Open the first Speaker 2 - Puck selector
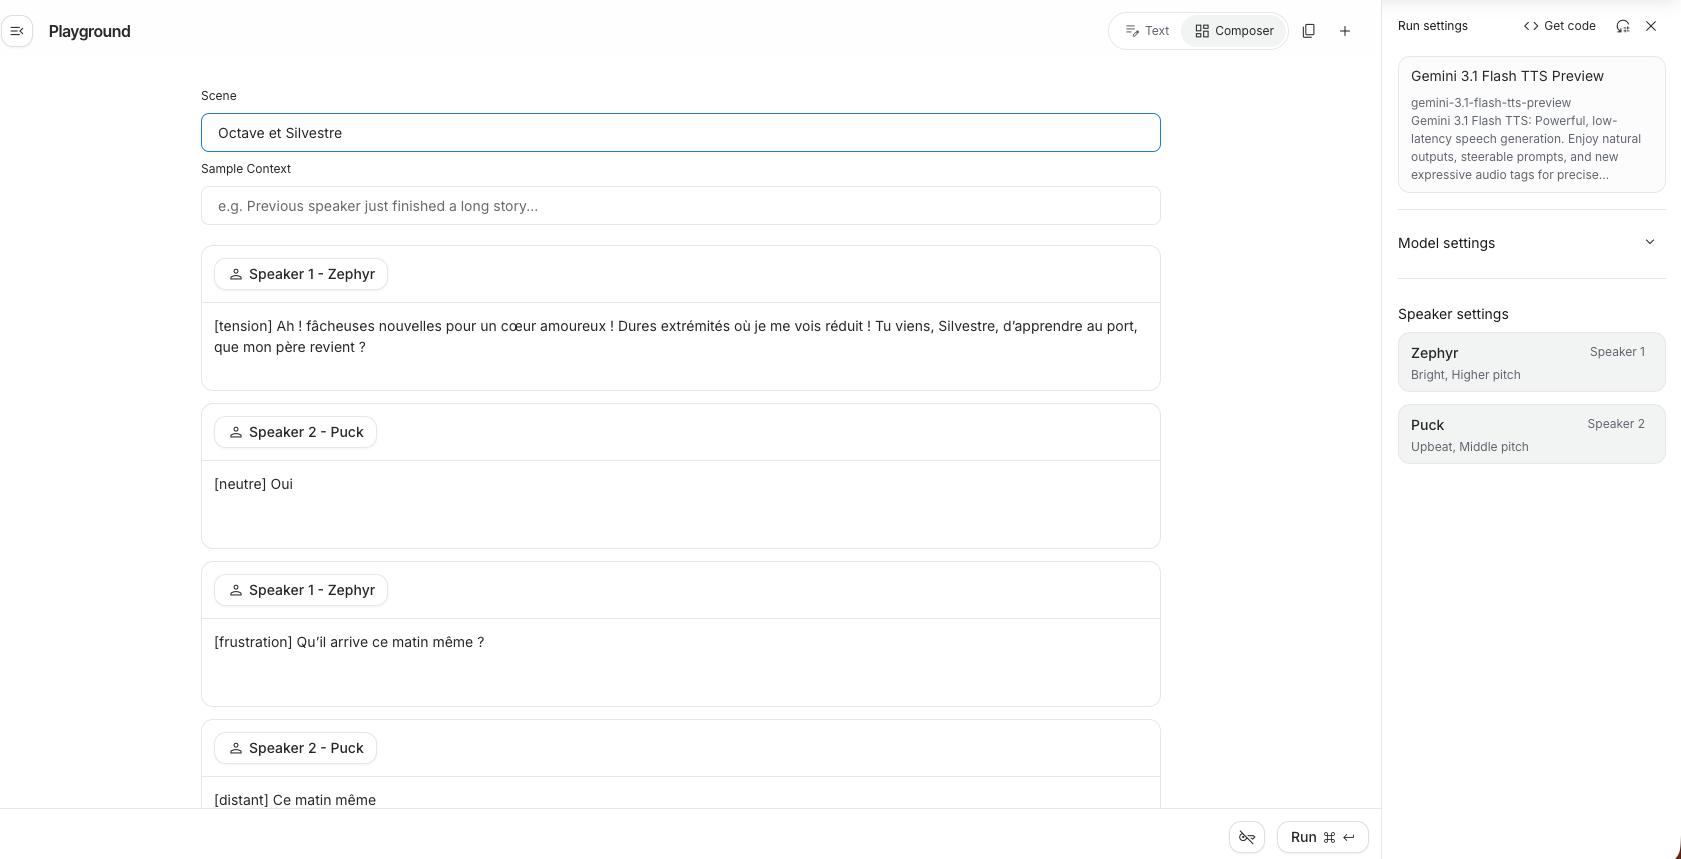Viewport: 1681px width, 859px height. tap(295, 432)
